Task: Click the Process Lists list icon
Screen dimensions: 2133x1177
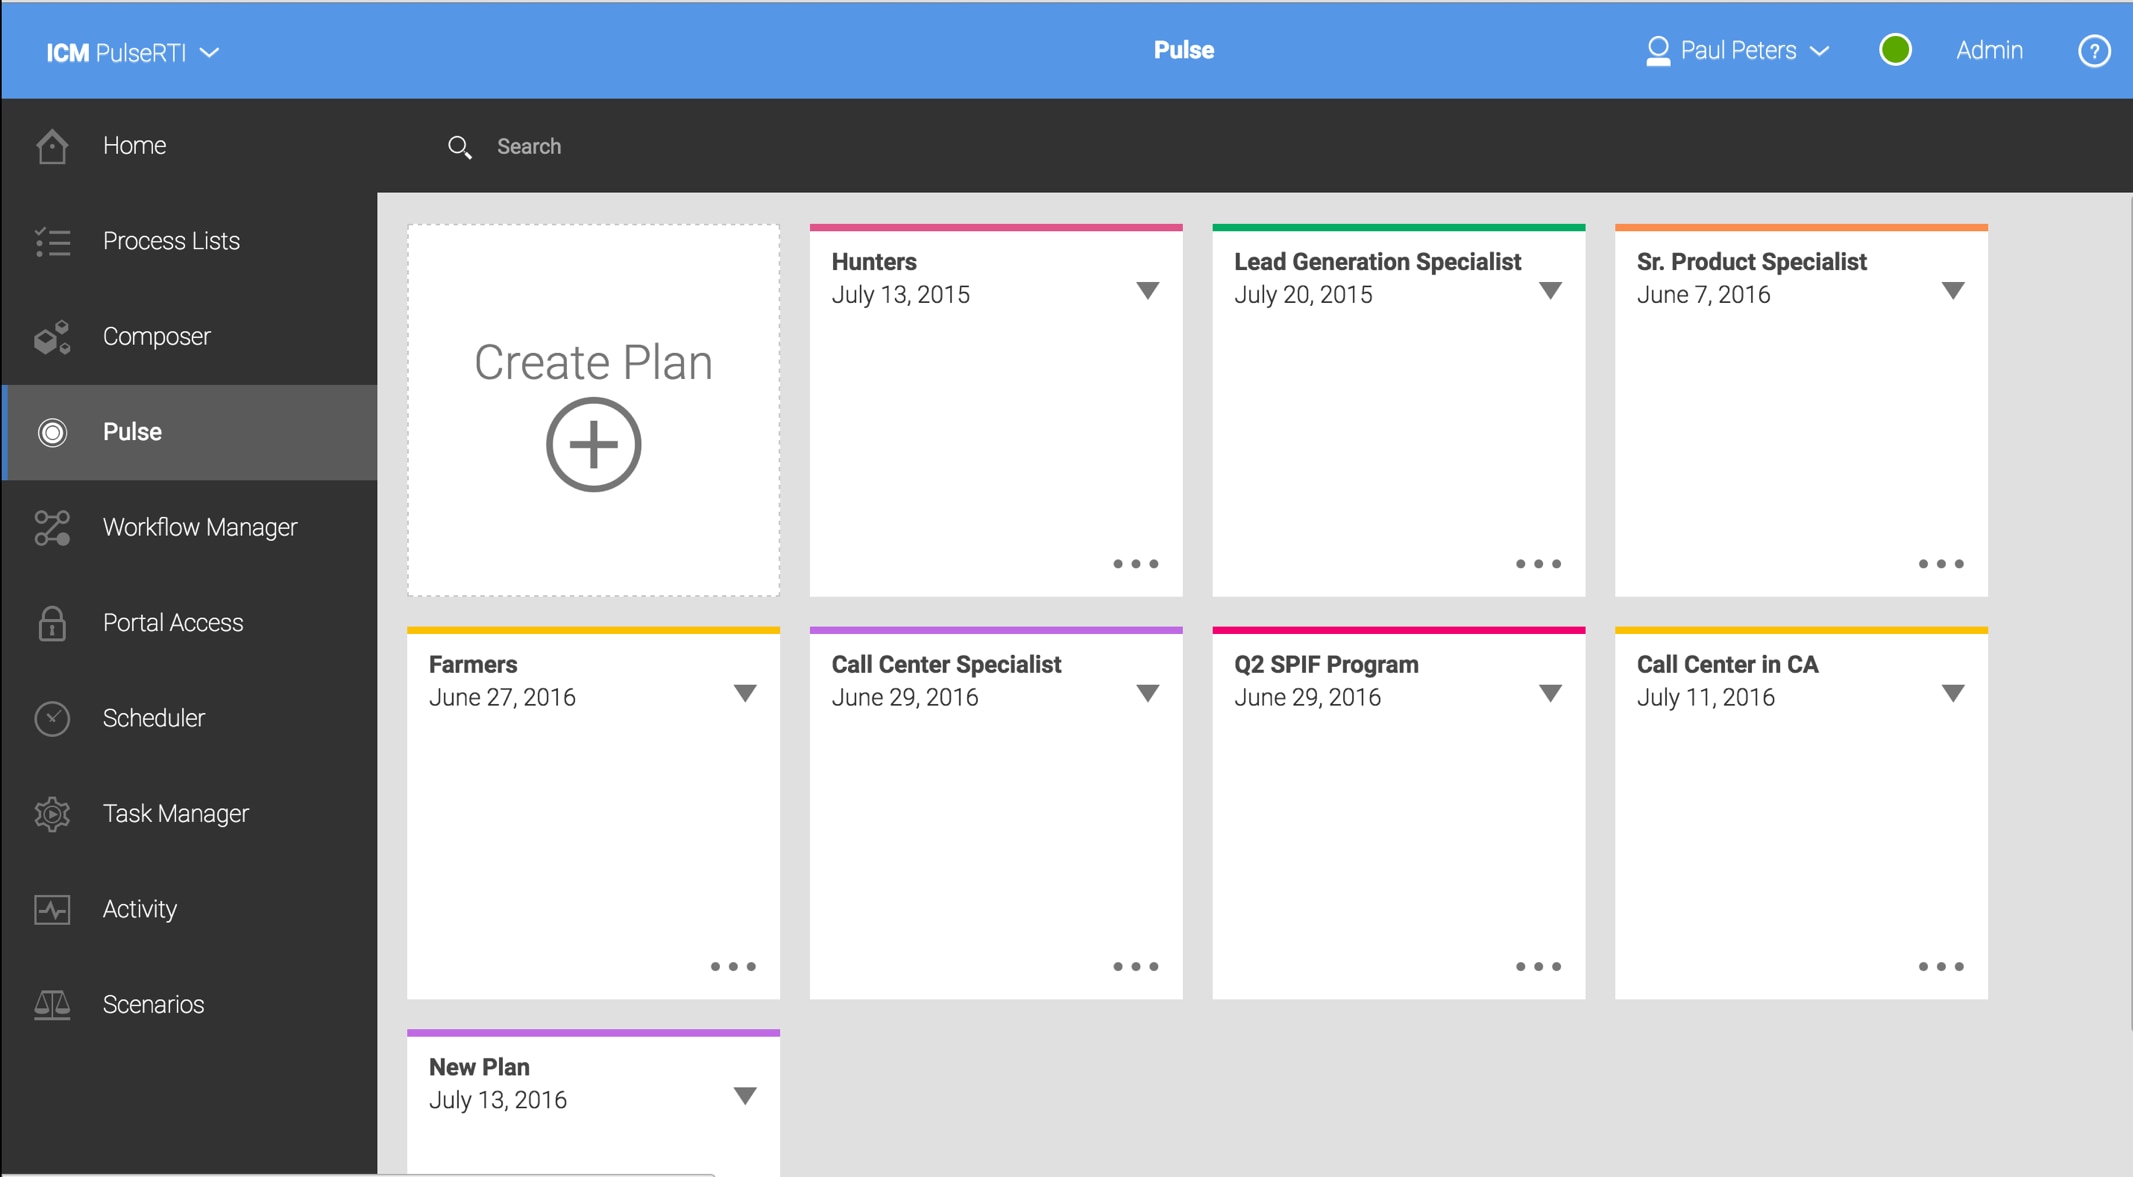Action: (52, 242)
